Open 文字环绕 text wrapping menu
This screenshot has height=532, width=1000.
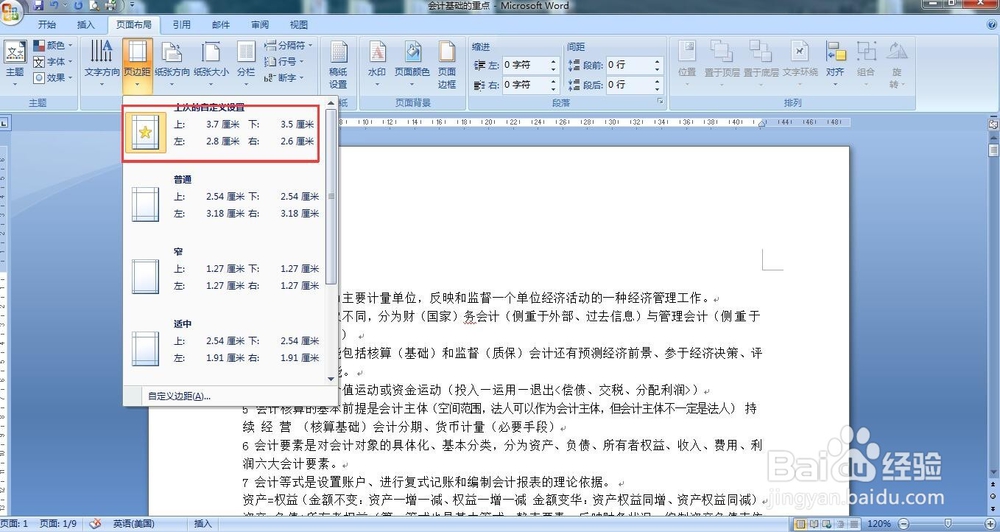point(800,62)
